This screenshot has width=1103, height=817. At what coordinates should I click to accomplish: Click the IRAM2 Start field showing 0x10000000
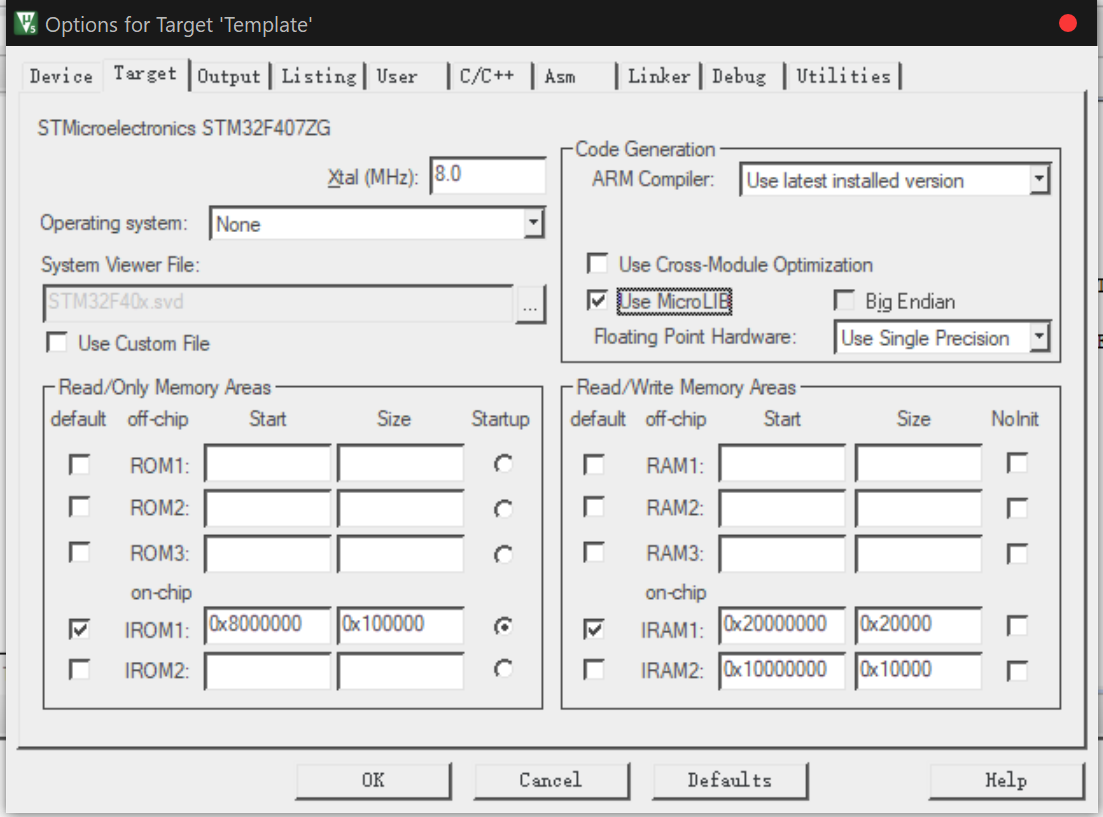point(782,671)
